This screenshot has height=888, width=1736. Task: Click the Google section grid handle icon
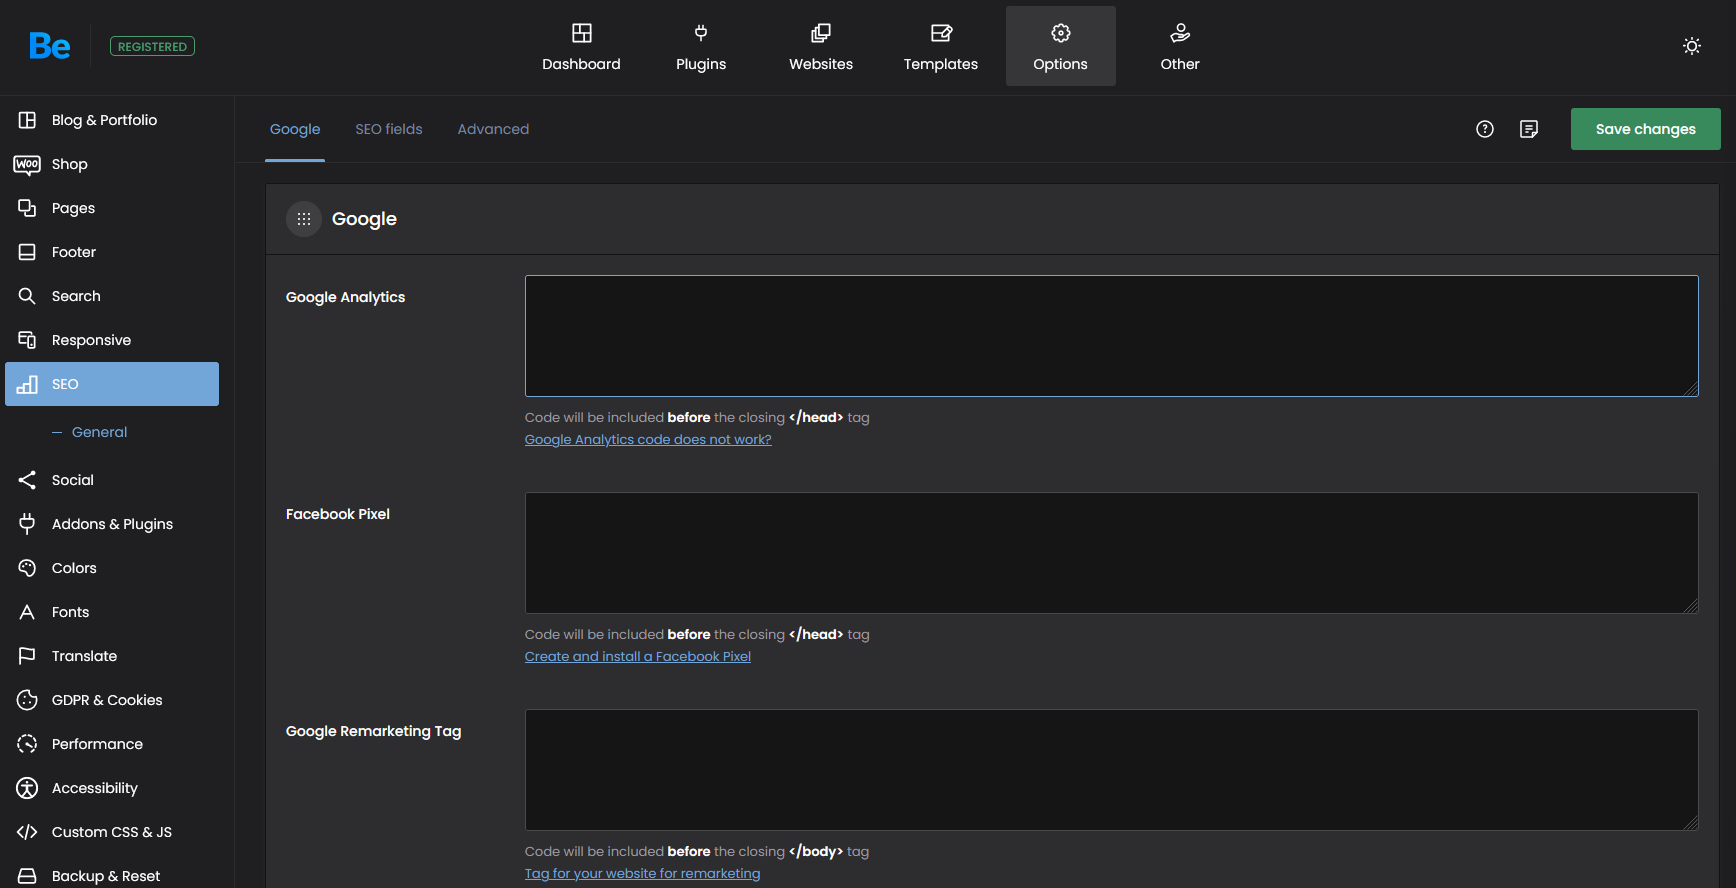click(x=304, y=219)
